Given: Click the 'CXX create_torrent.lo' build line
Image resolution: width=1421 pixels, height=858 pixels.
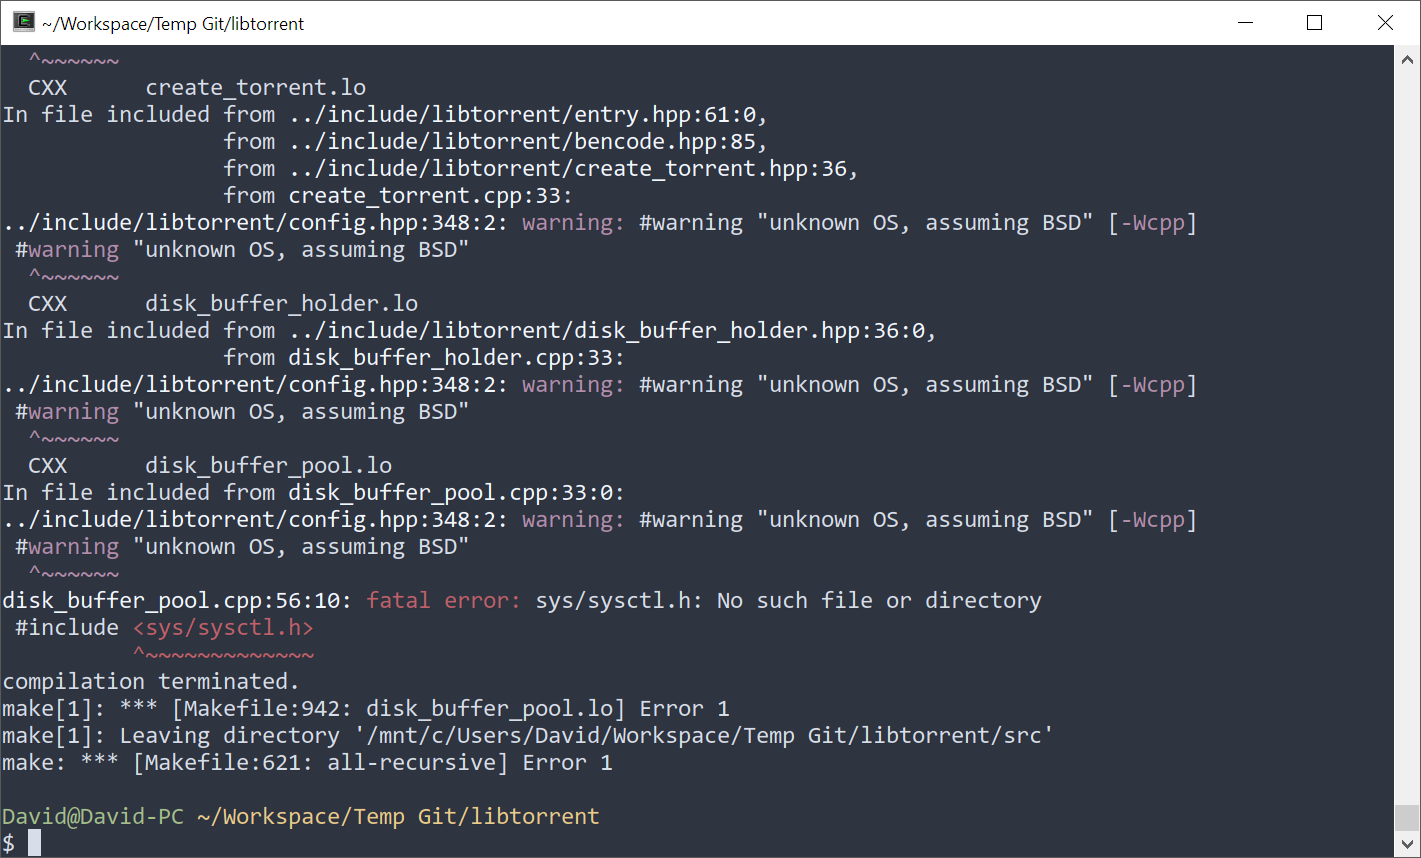Looking at the screenshot, I should 195,87.
